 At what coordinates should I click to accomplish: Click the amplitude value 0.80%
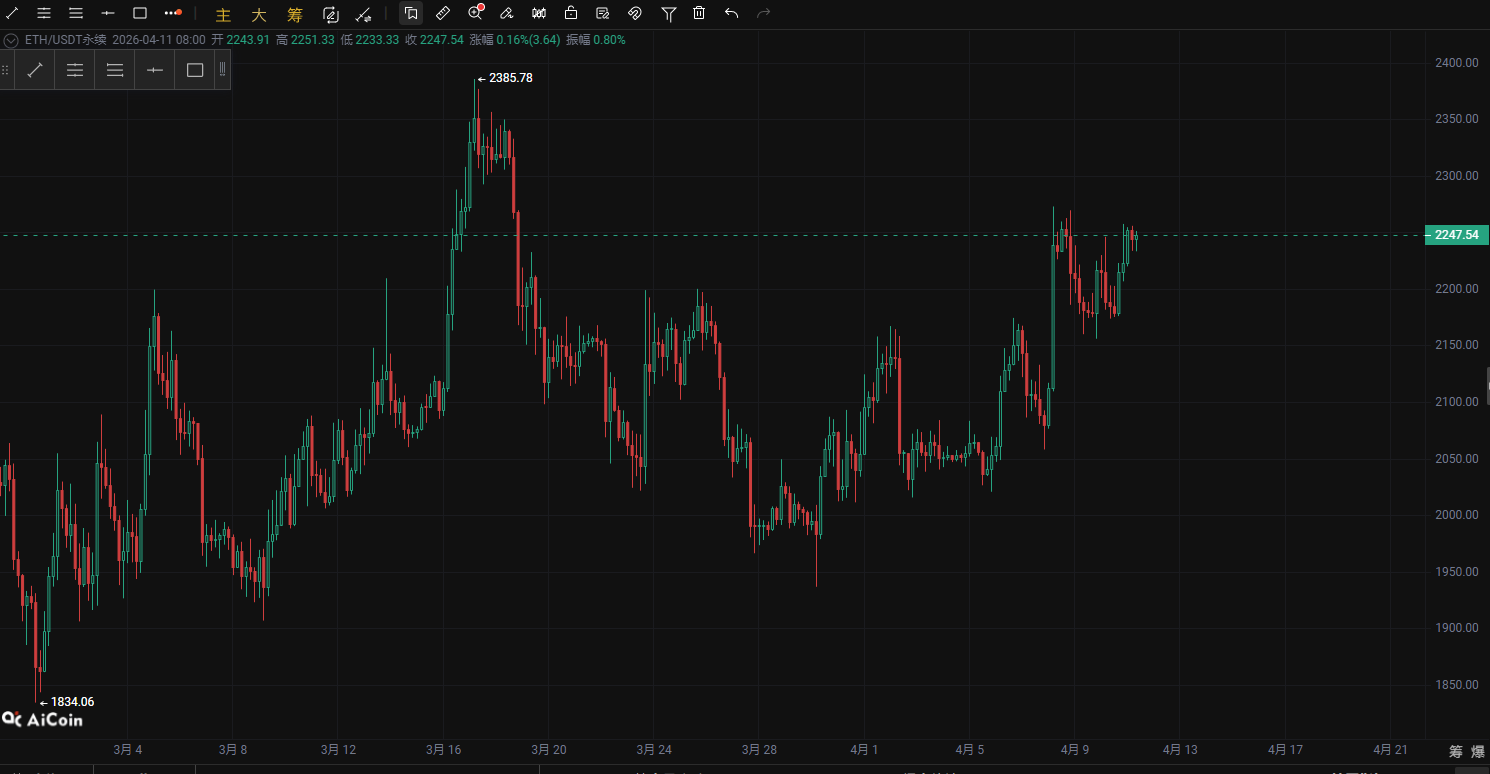[x=609, y=40]
